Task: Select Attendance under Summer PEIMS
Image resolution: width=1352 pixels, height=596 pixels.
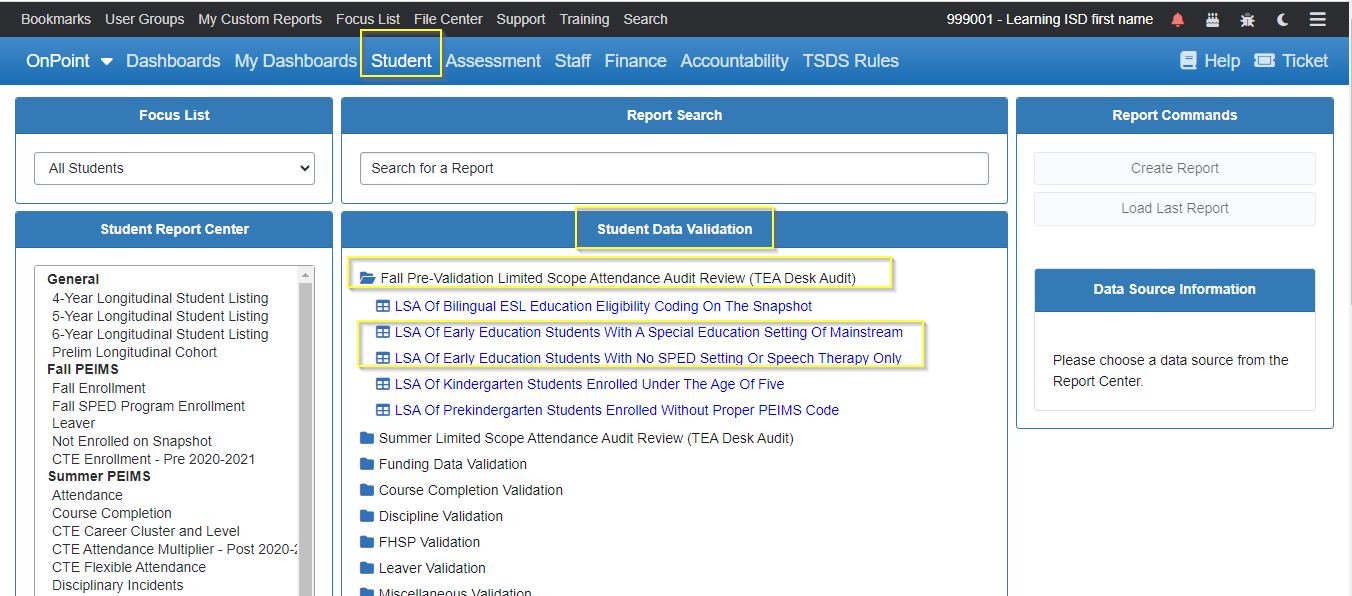Action: click(87, 495)
